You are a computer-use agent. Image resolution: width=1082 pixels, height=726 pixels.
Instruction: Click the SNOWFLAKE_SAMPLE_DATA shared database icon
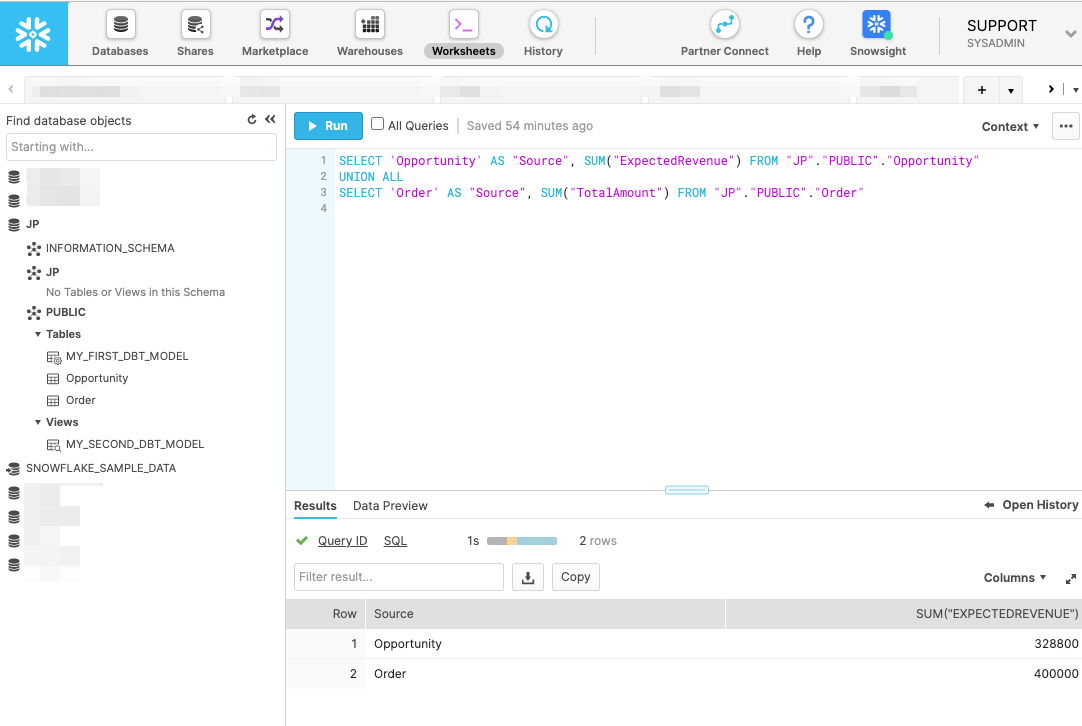pos(13,469)
